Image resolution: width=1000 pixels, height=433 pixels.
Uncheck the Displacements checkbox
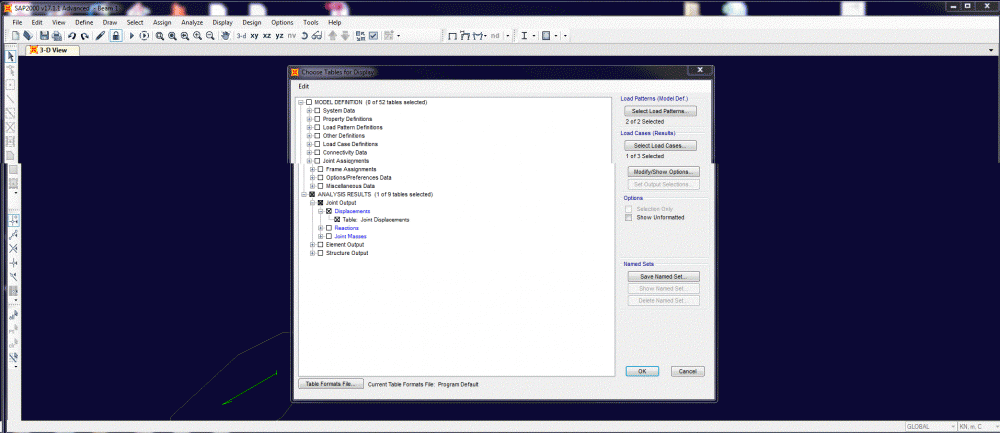click(329, 211)
